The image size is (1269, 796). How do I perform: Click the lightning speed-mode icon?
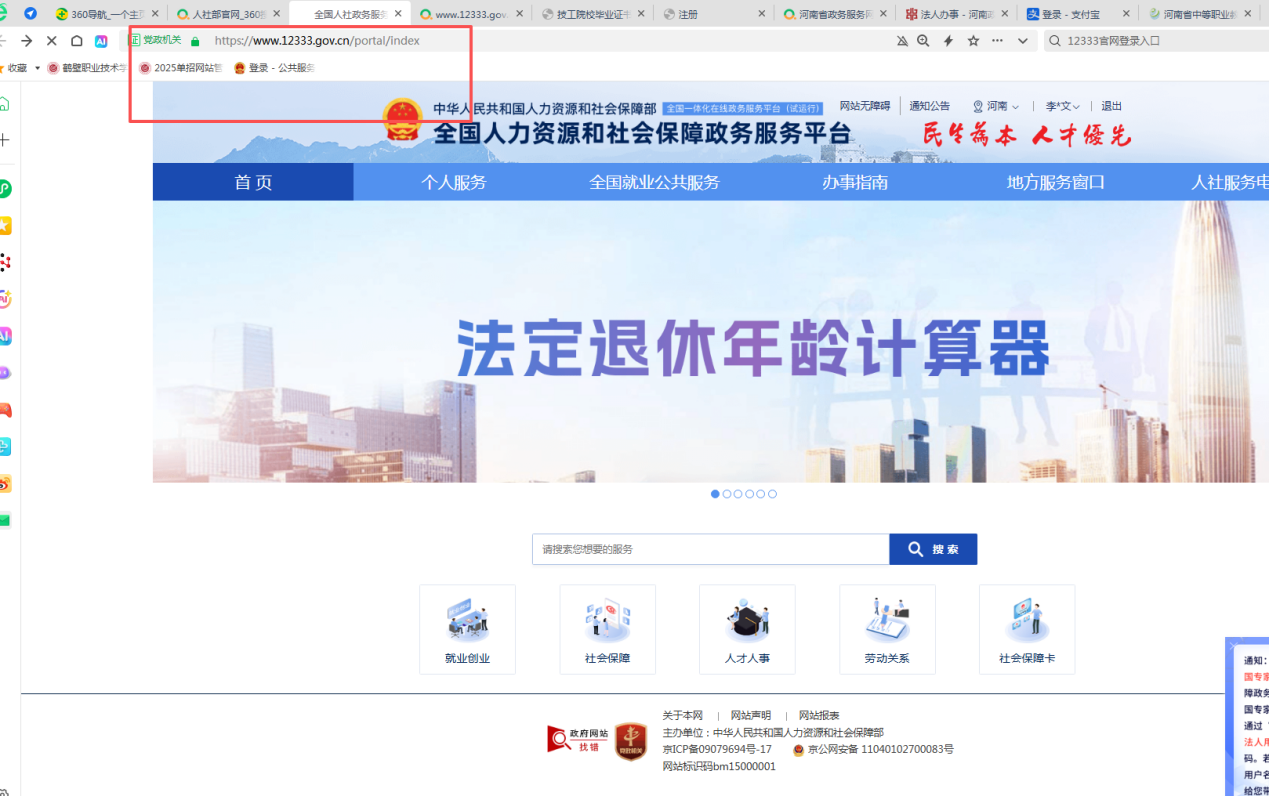(948, 41)
